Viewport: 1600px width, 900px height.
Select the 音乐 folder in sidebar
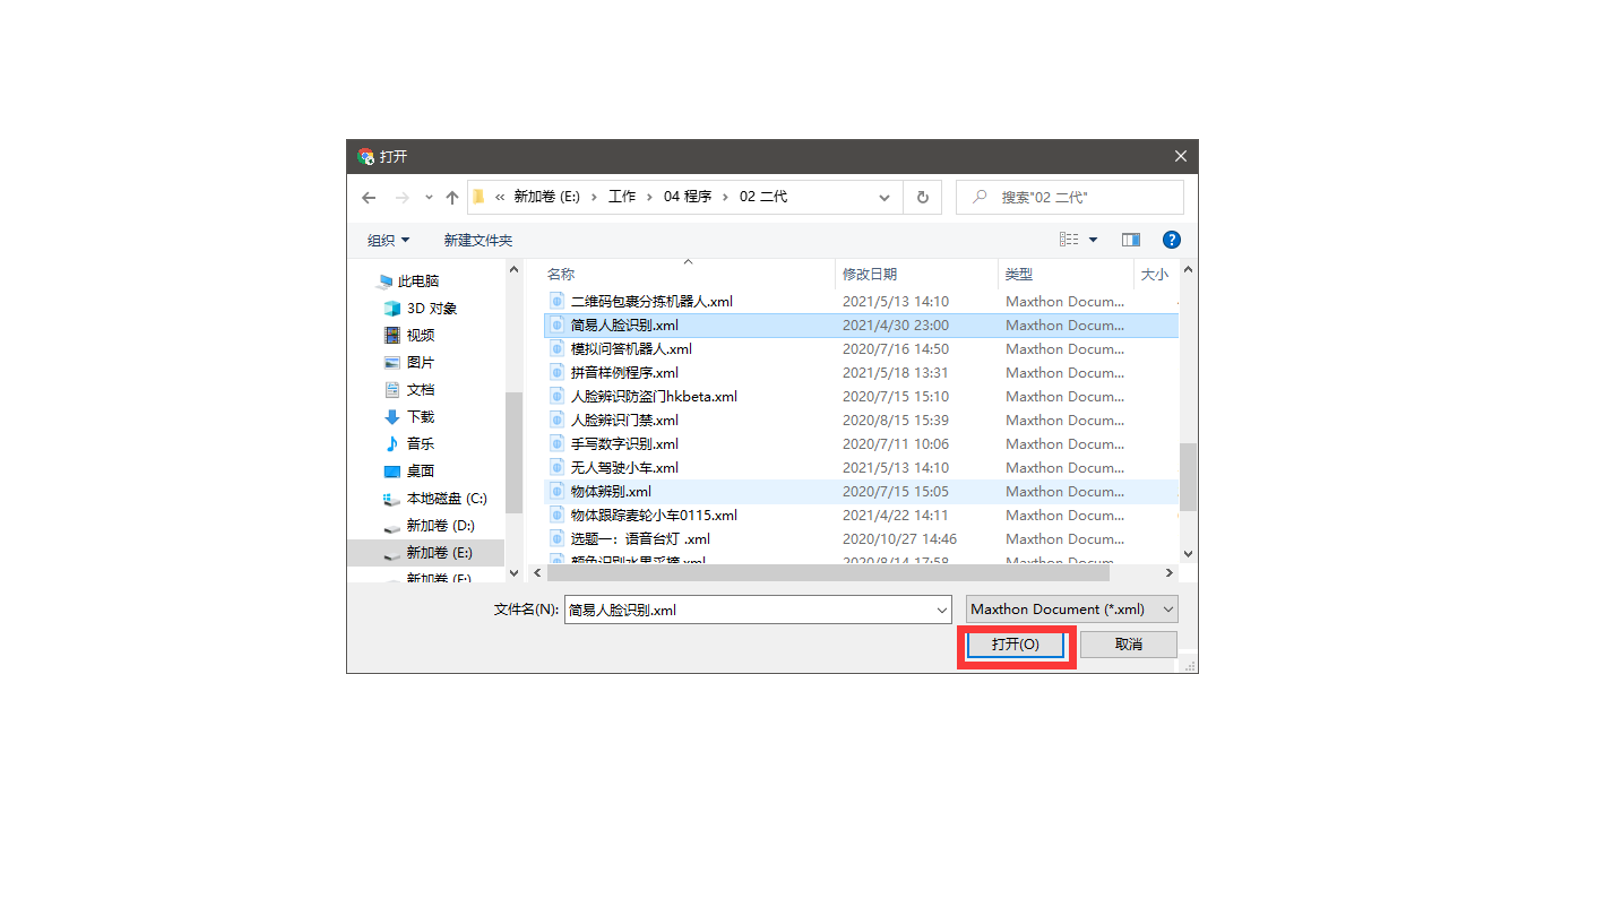(x=420, y=444)
